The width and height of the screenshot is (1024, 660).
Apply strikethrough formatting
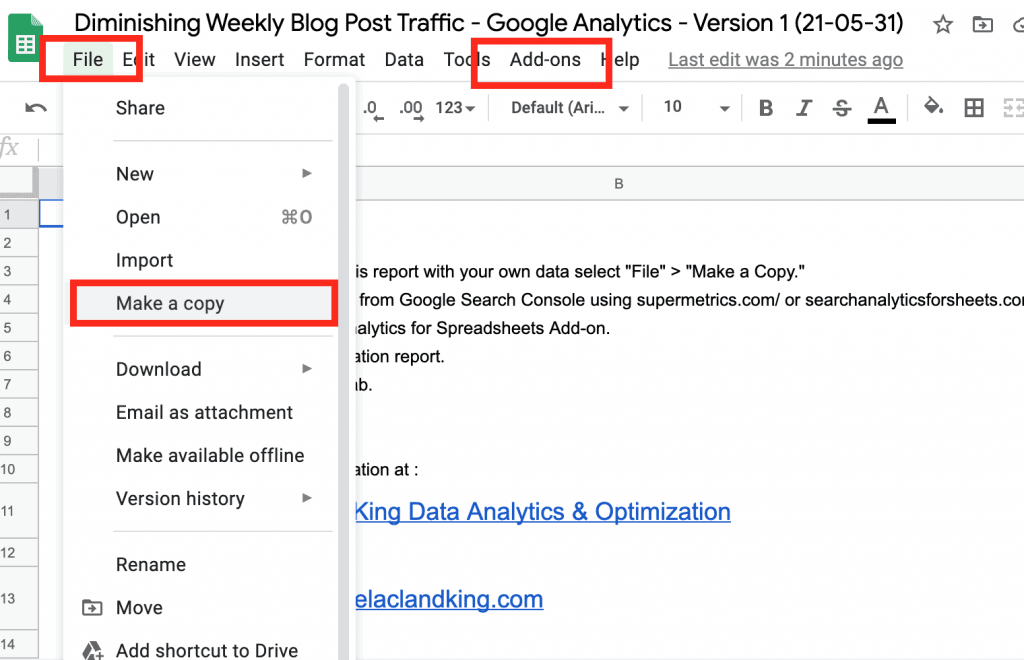(x=842, y=108)
